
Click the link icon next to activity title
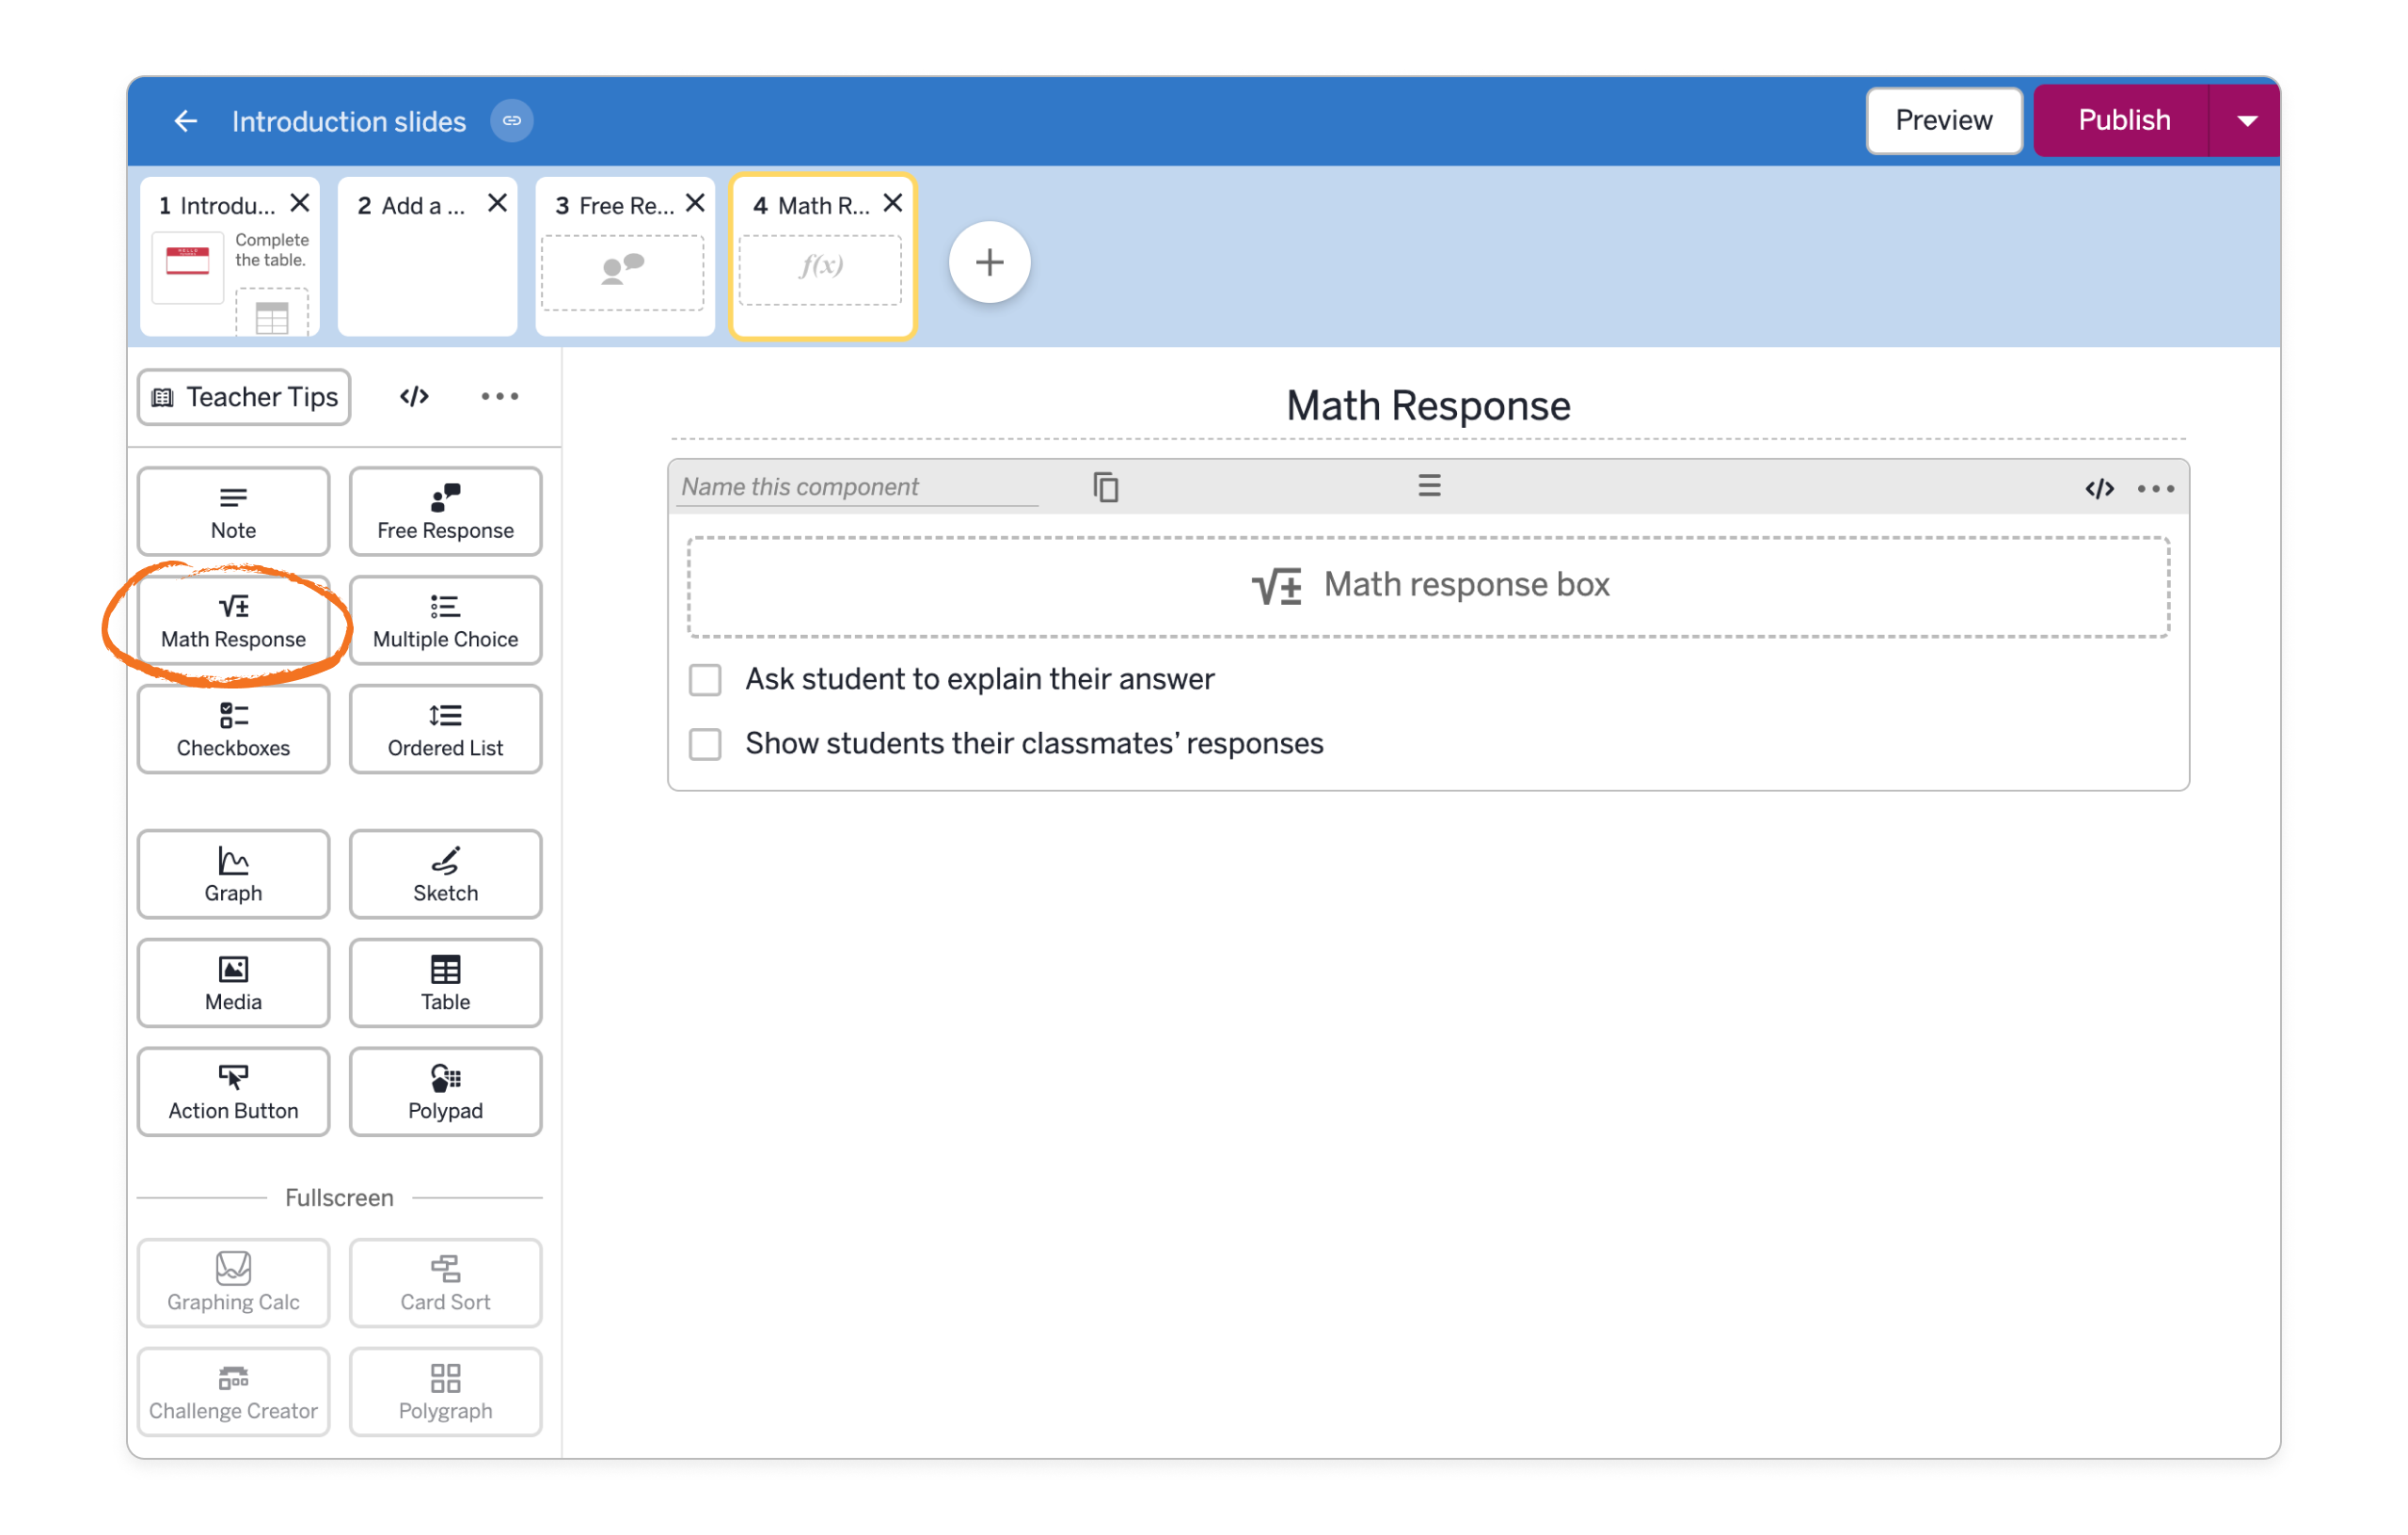click(511, 121)
